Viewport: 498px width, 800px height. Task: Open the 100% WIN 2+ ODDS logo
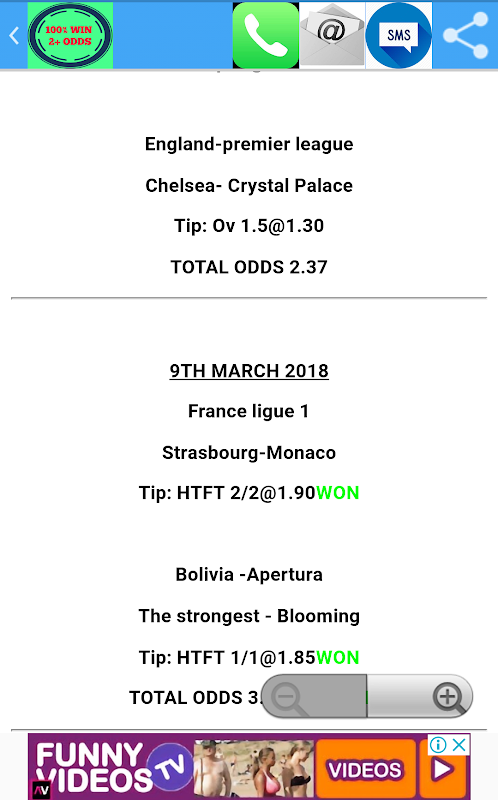[70, 35]
